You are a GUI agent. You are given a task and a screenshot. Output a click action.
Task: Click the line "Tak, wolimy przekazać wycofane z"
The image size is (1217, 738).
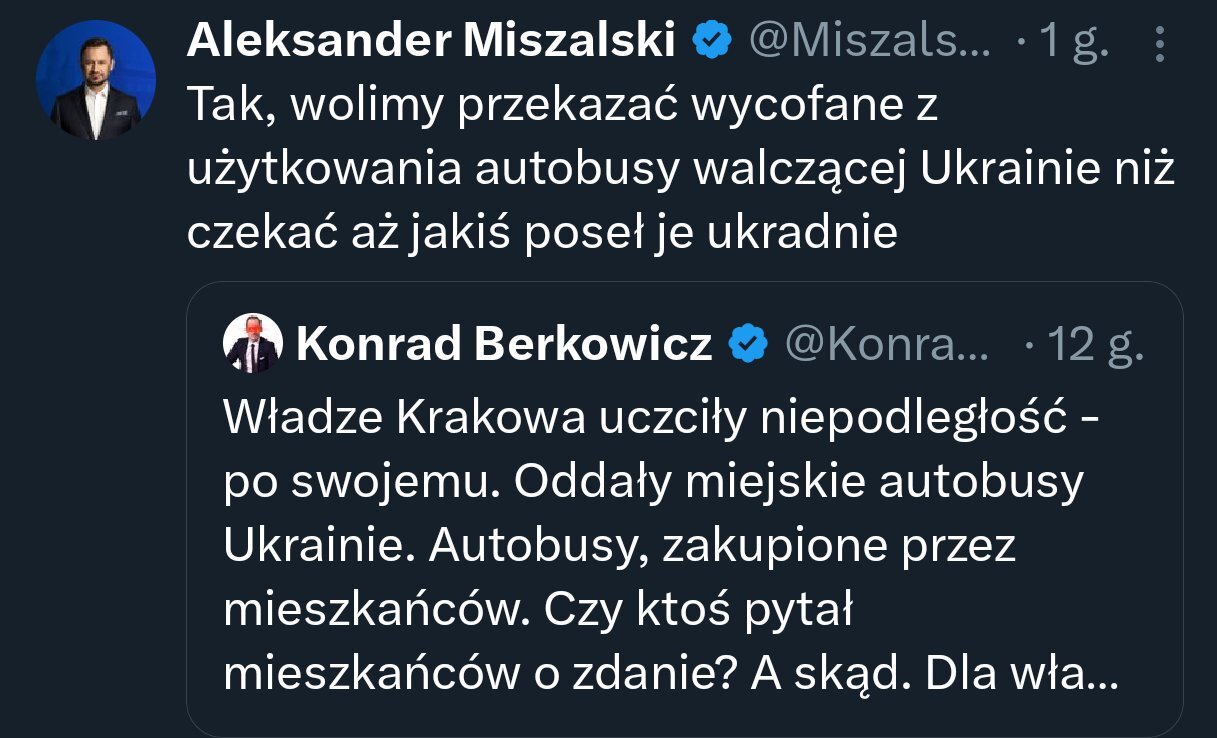point(561,107)
